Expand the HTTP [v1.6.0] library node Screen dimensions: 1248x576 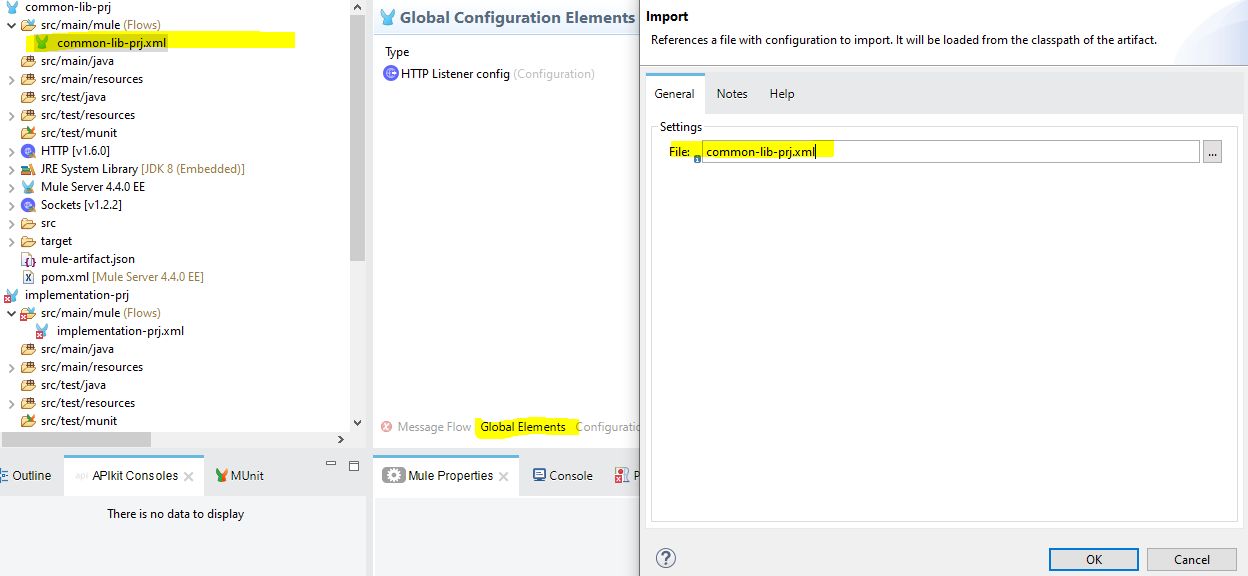pos(11,151)
